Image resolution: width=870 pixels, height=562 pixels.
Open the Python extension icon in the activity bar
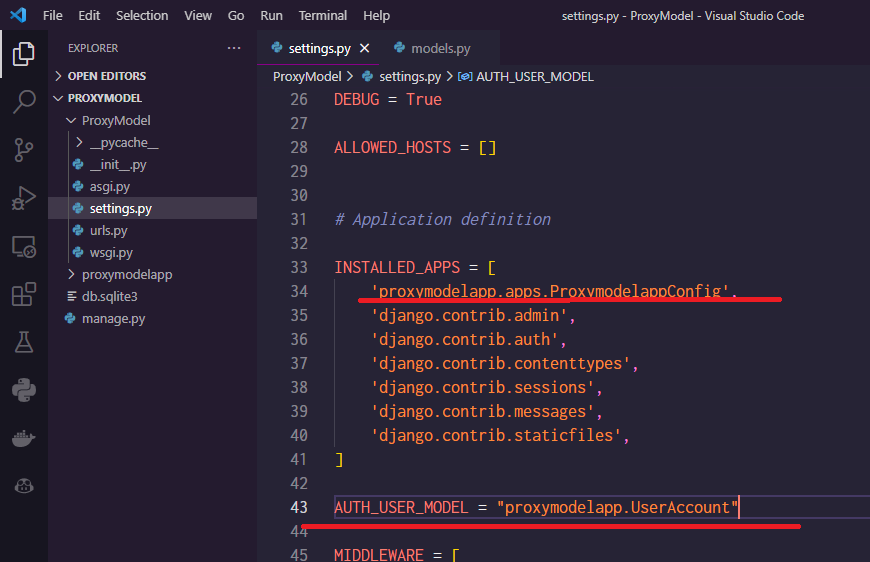pyautogui.click(x=24, y=390)
